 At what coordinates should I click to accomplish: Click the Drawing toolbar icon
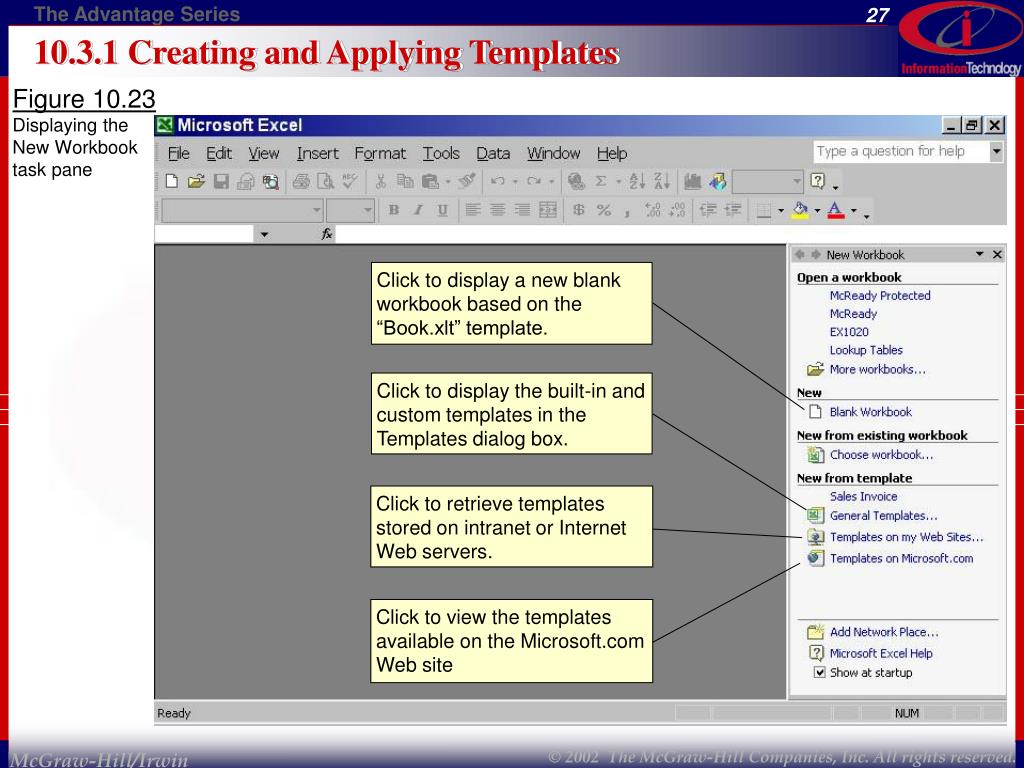pyautogui.click(x=717, y=181)
